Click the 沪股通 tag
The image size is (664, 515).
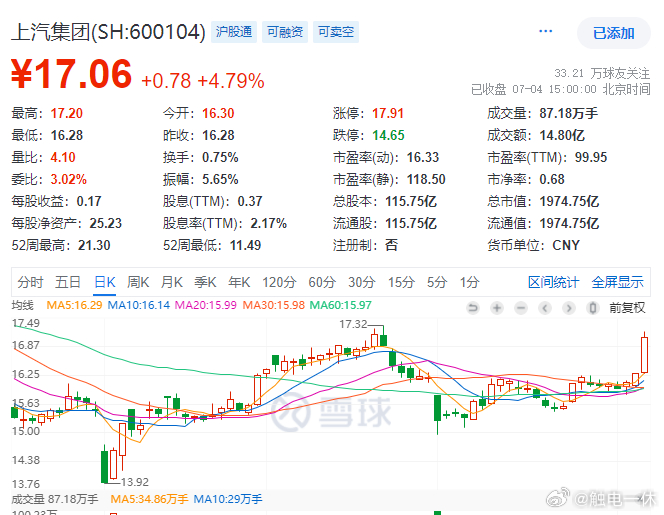point(234,32)
